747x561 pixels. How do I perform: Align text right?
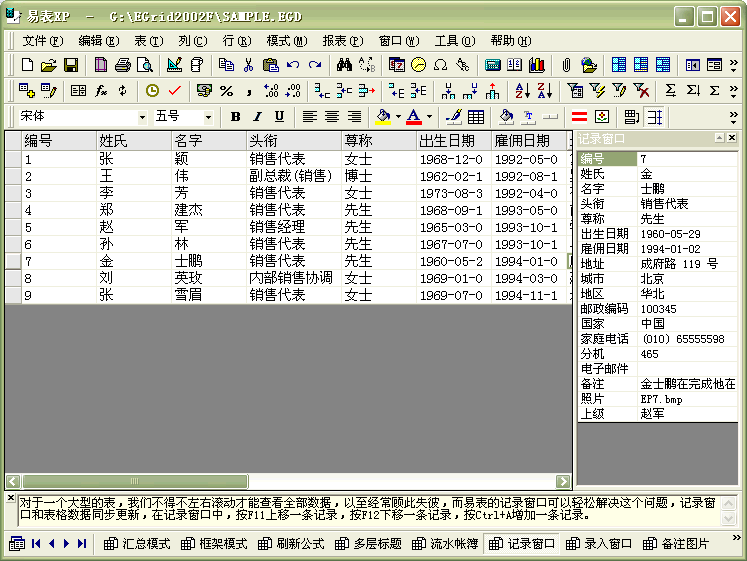tap(354, 117)
